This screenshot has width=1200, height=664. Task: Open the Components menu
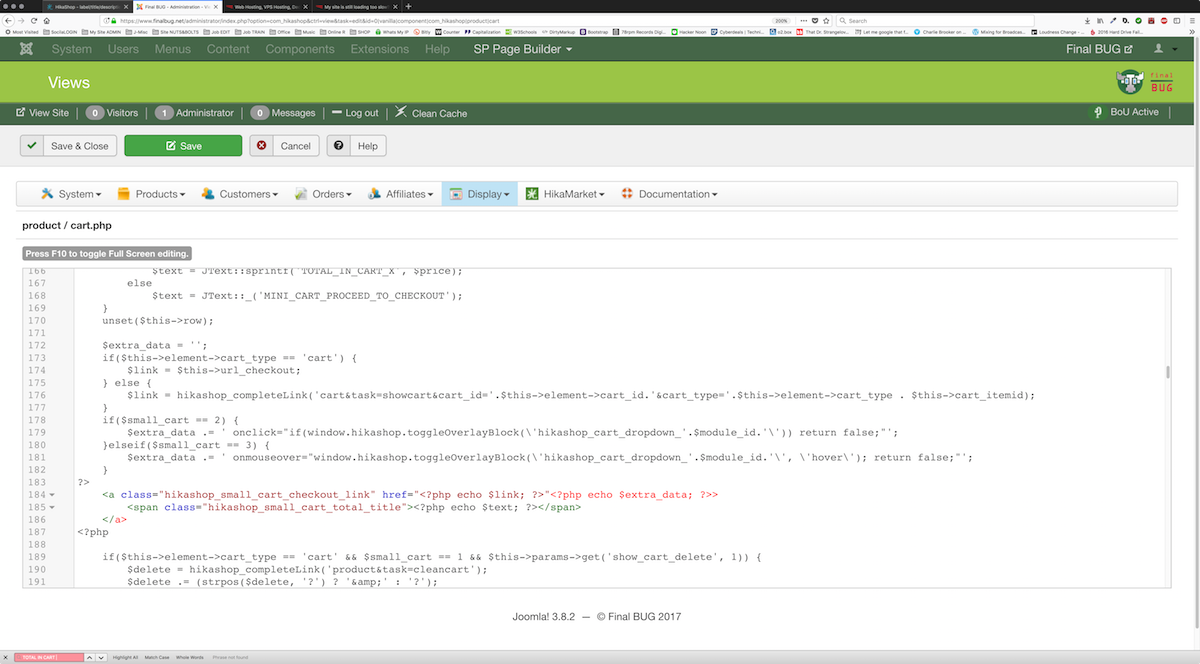(x=300, y=49)
